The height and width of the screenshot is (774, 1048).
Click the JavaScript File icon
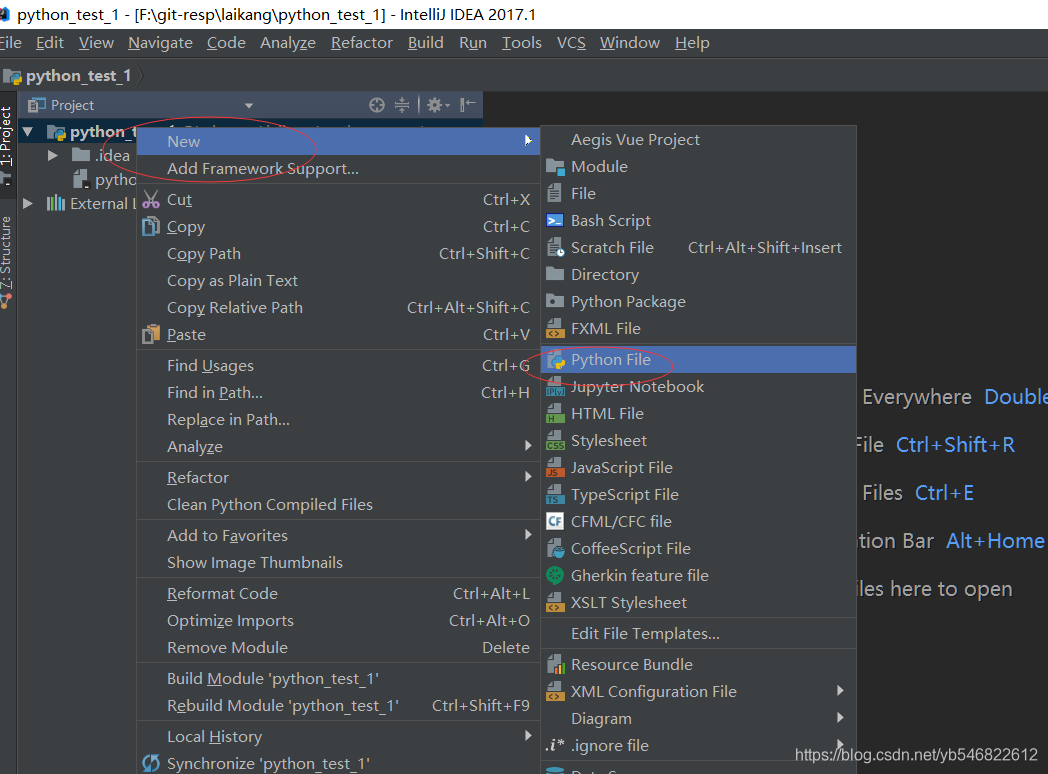click(x=555, y=468)
